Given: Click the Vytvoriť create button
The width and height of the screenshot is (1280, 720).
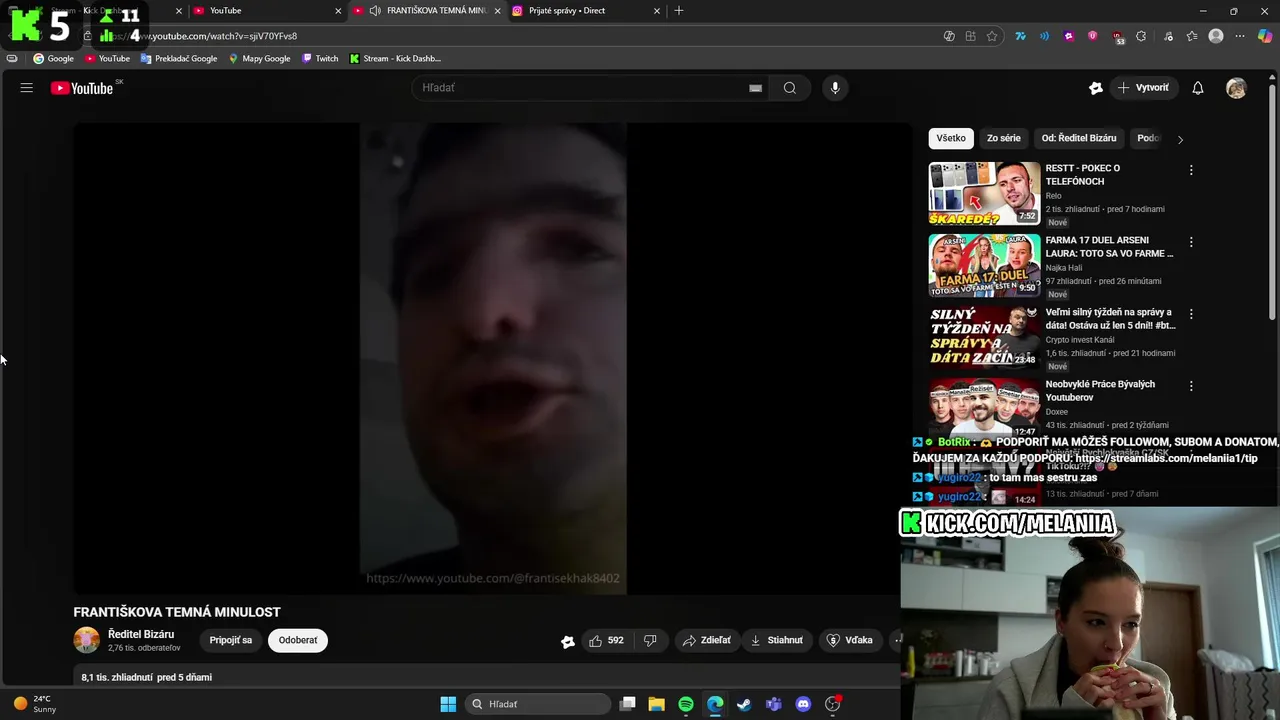Looking at the screenshot, I should click(1143, 88).
